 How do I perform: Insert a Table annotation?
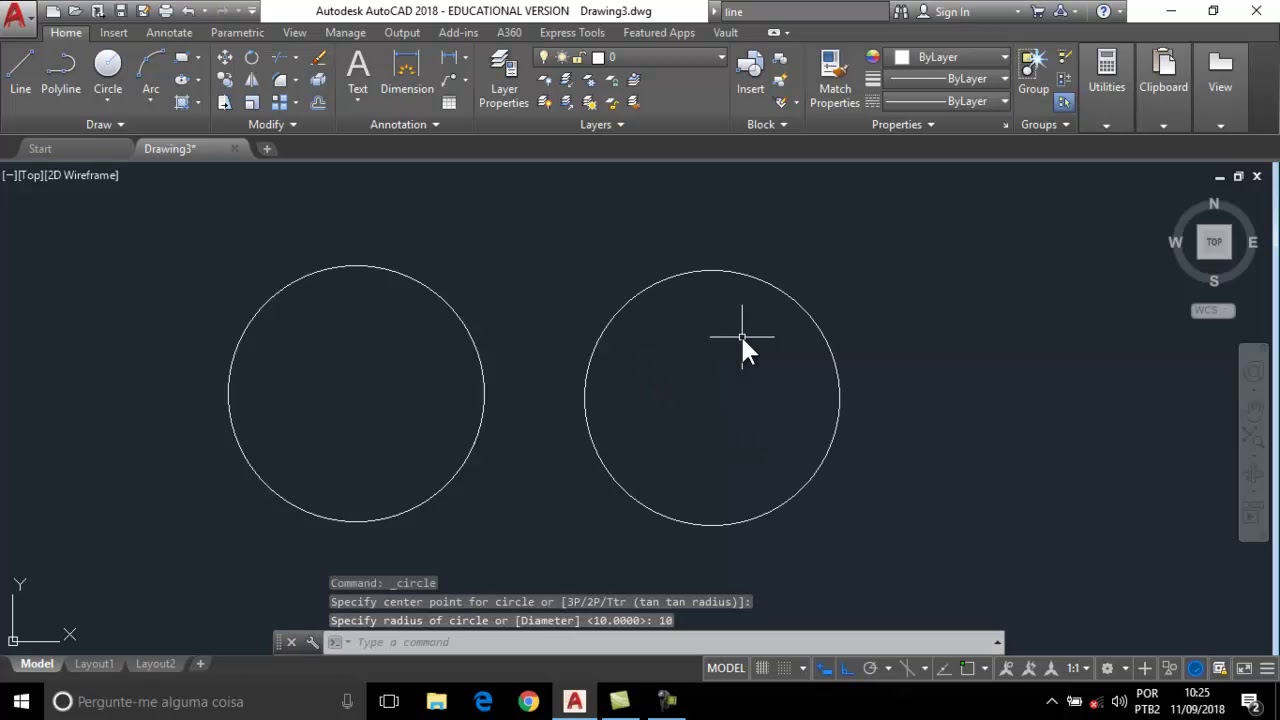(x=449, y=102)
